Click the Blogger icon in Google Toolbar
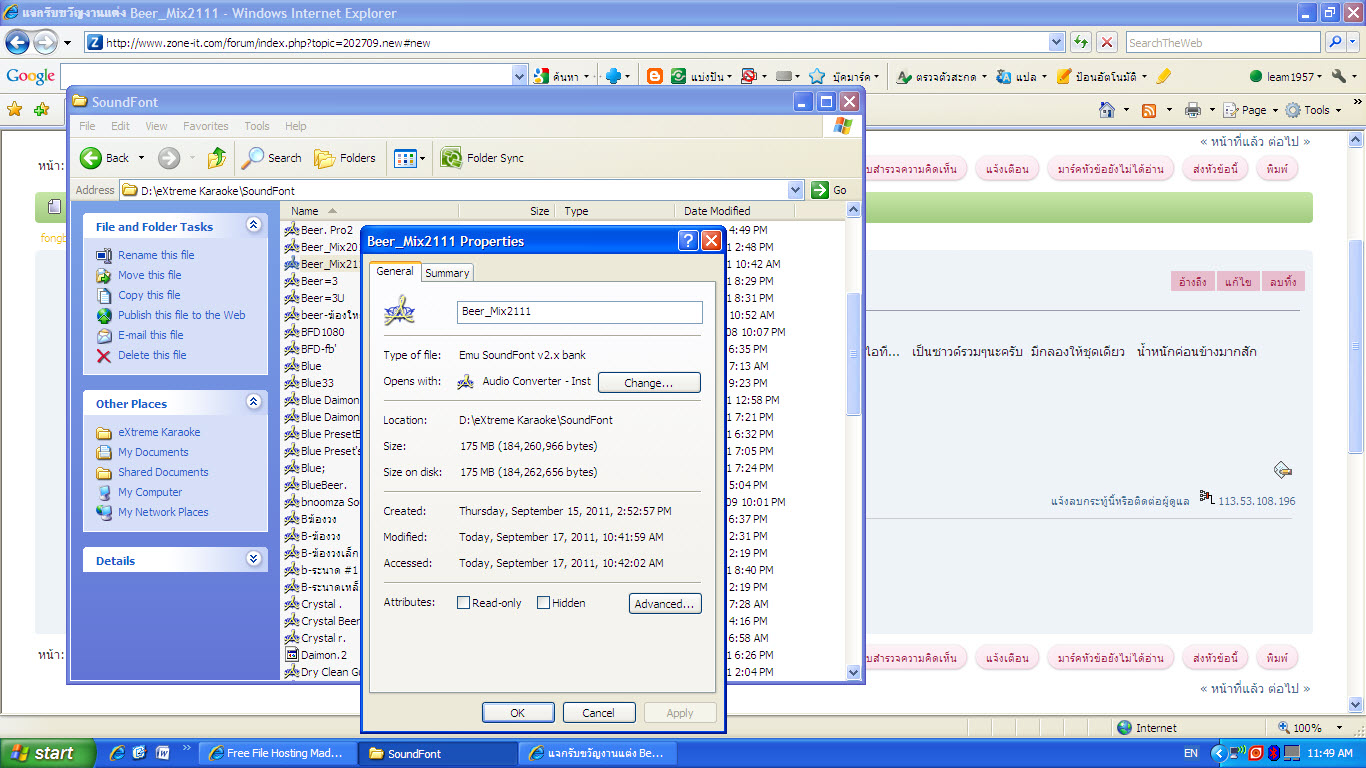1366x768 pixels. [655, 76]
